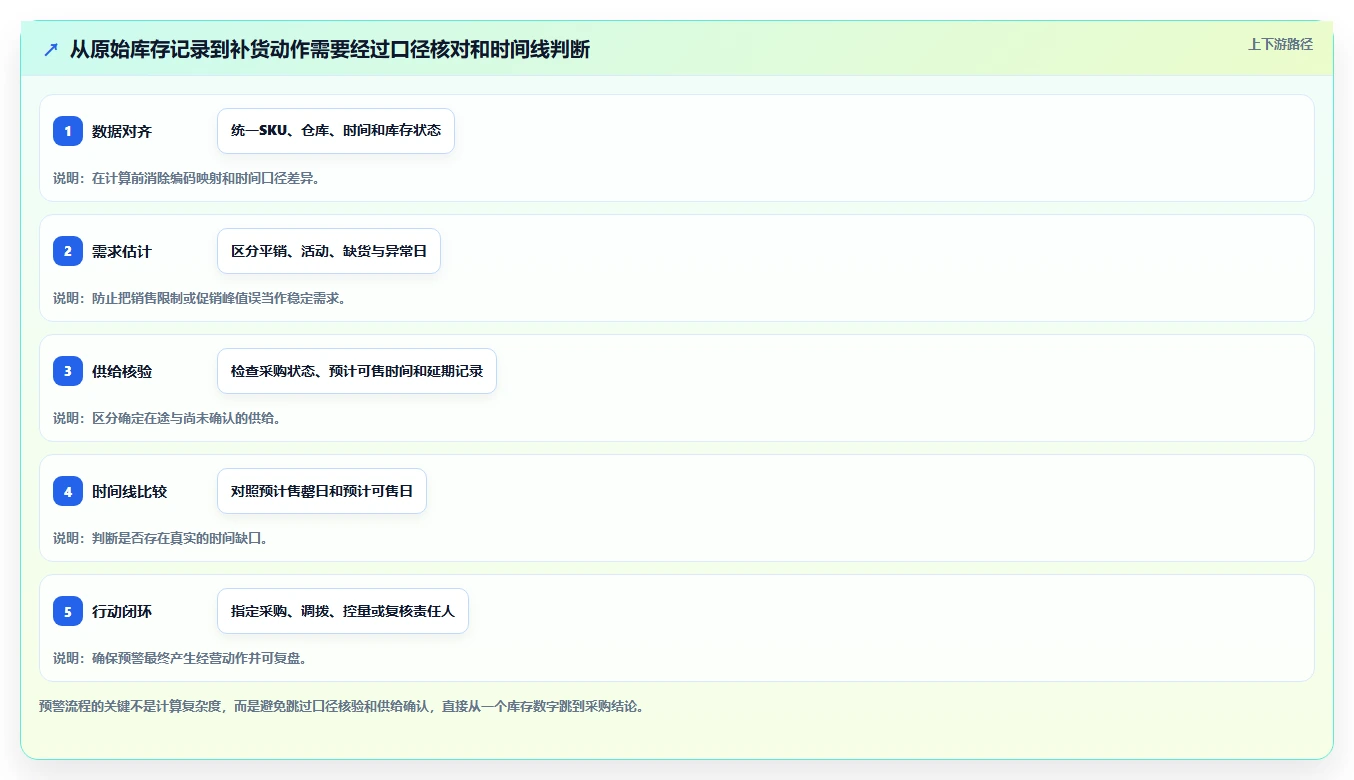Click the 供给核验 step title
Viewport: 1354px width, 780px height.
(122, 371)
